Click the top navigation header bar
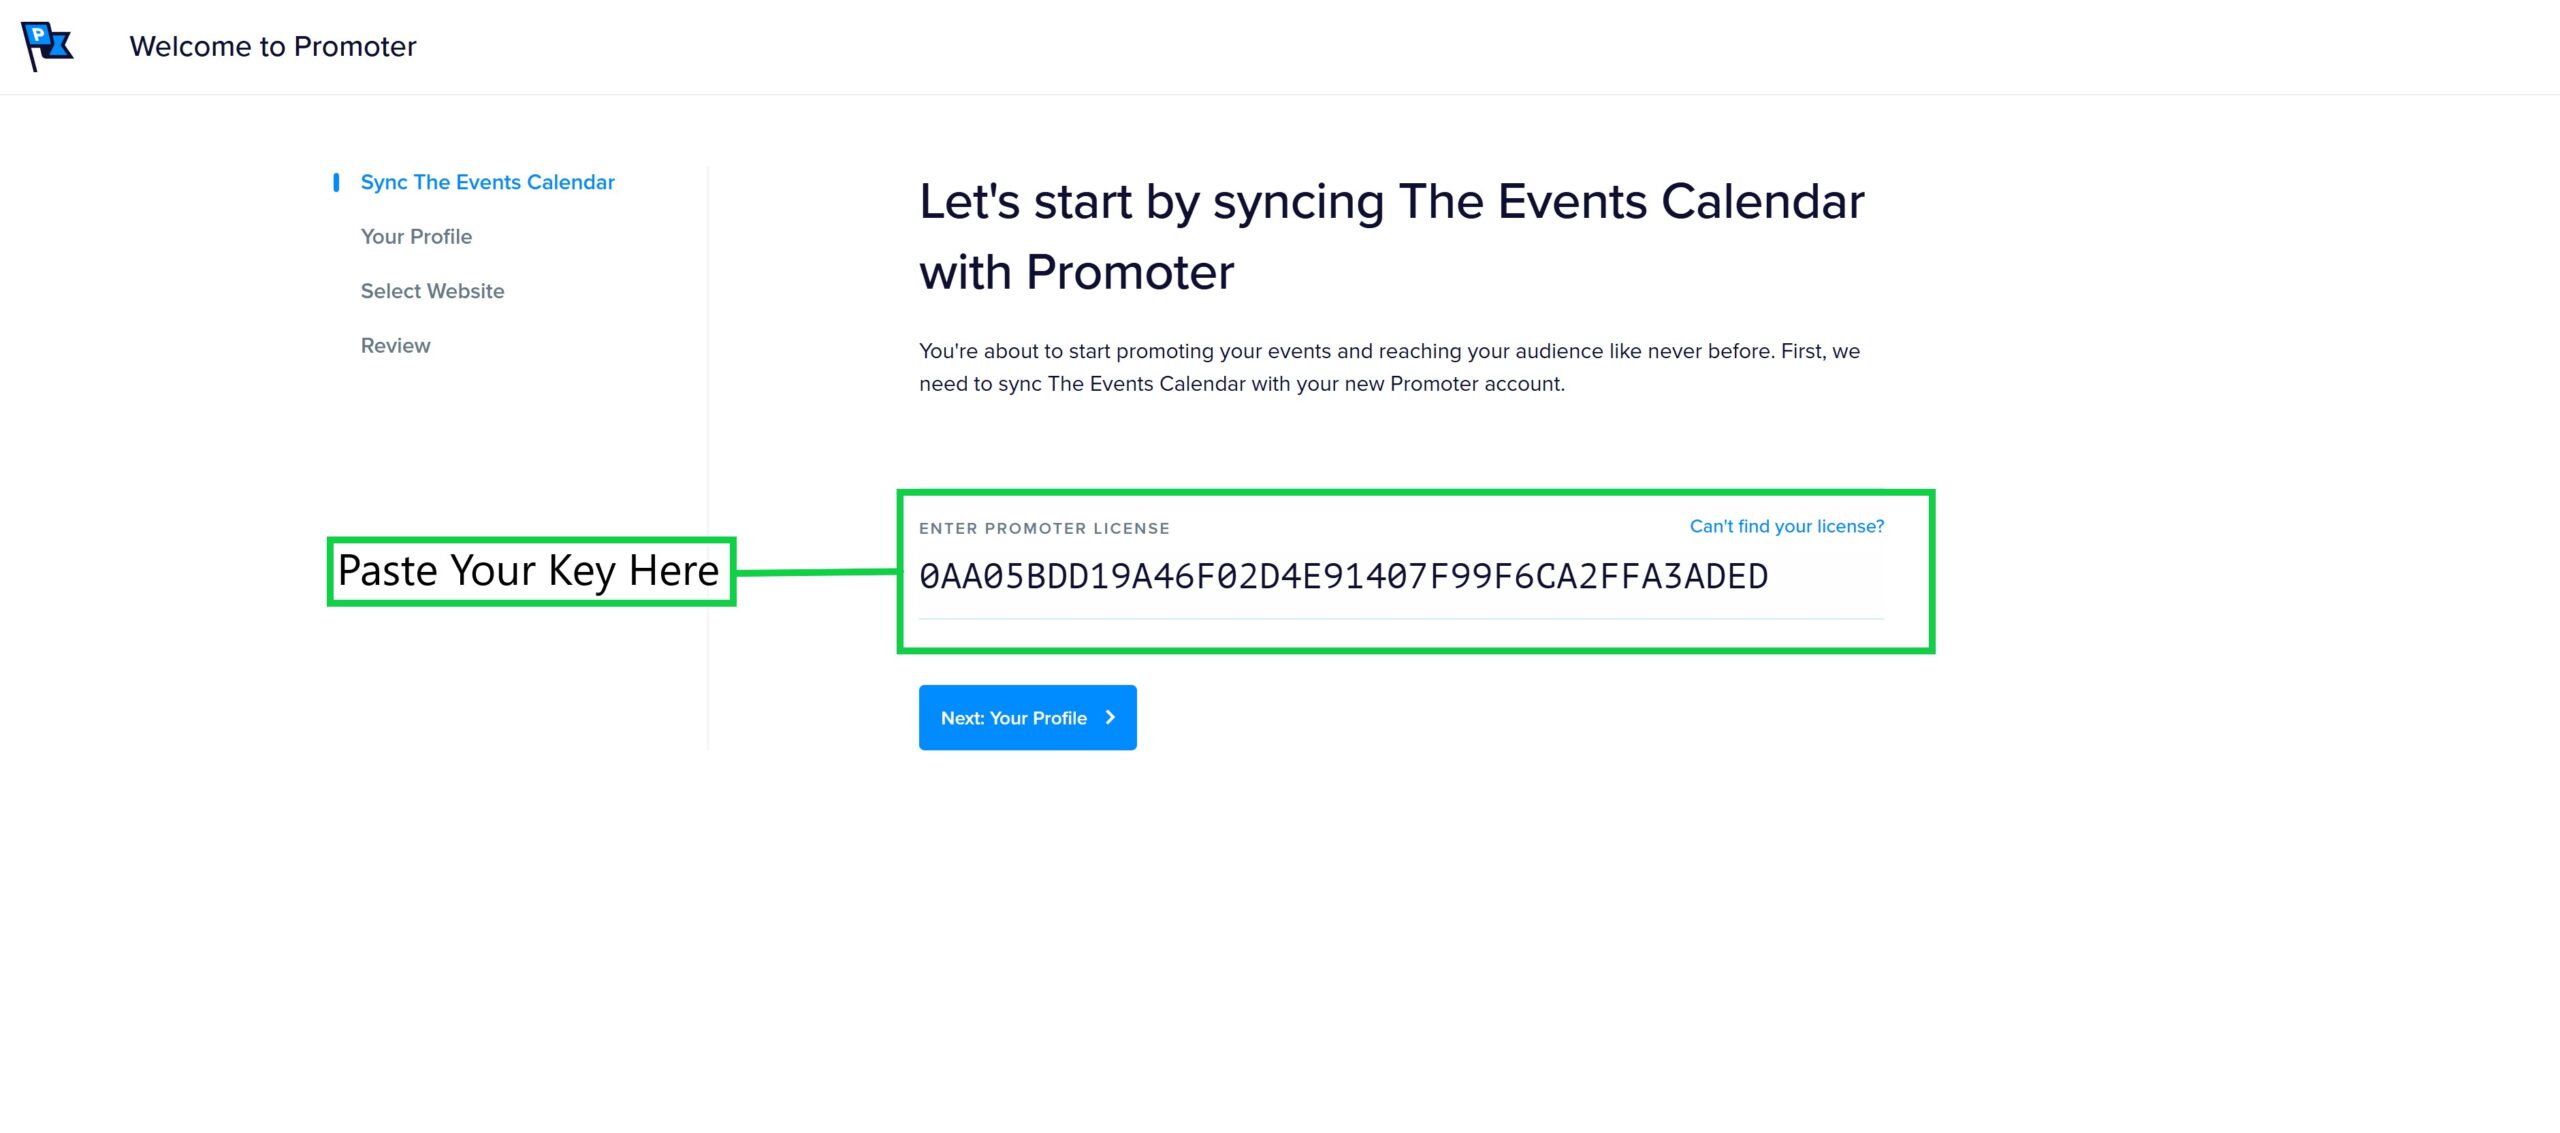This screenshot has height=1133, width=2560. tap(1280, 46)
